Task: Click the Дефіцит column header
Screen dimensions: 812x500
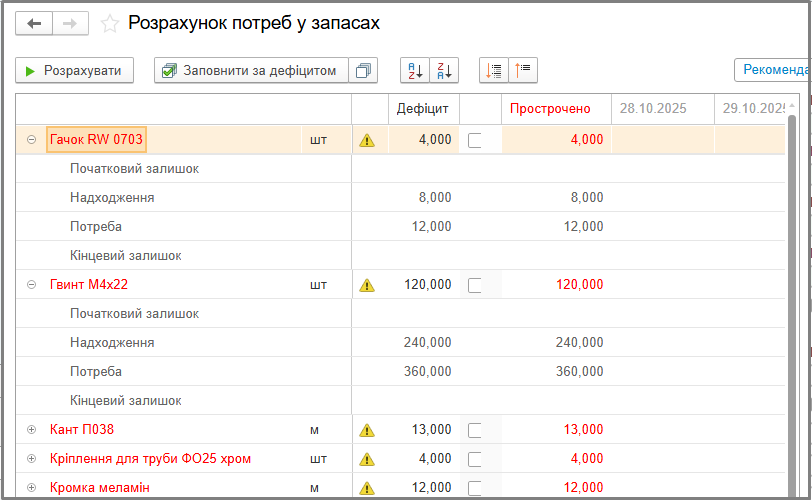Action: point(423,109)
